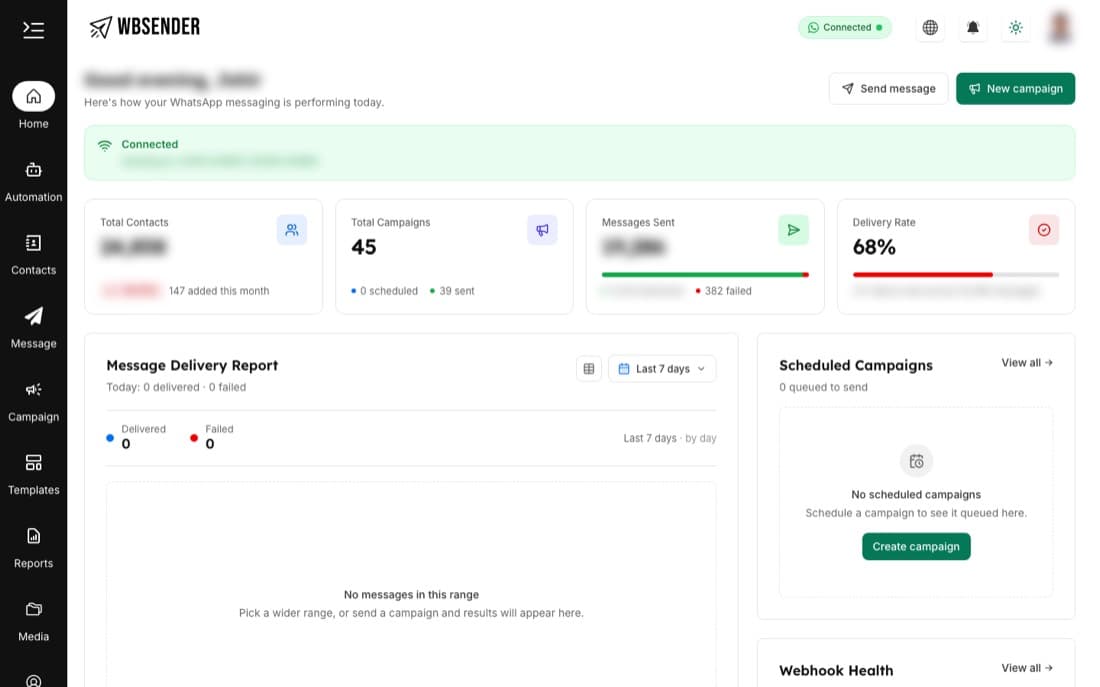
Task: Go to Home in the sidebar
Action: [33, 106]
